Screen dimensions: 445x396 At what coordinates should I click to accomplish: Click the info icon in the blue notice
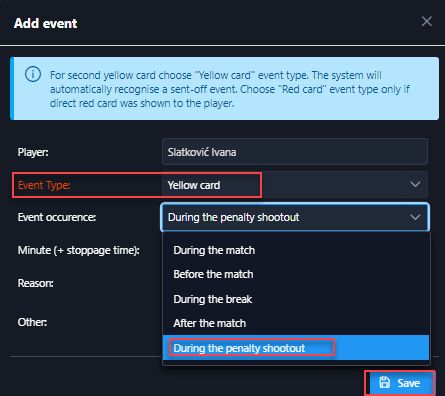(x=33, y=74)
